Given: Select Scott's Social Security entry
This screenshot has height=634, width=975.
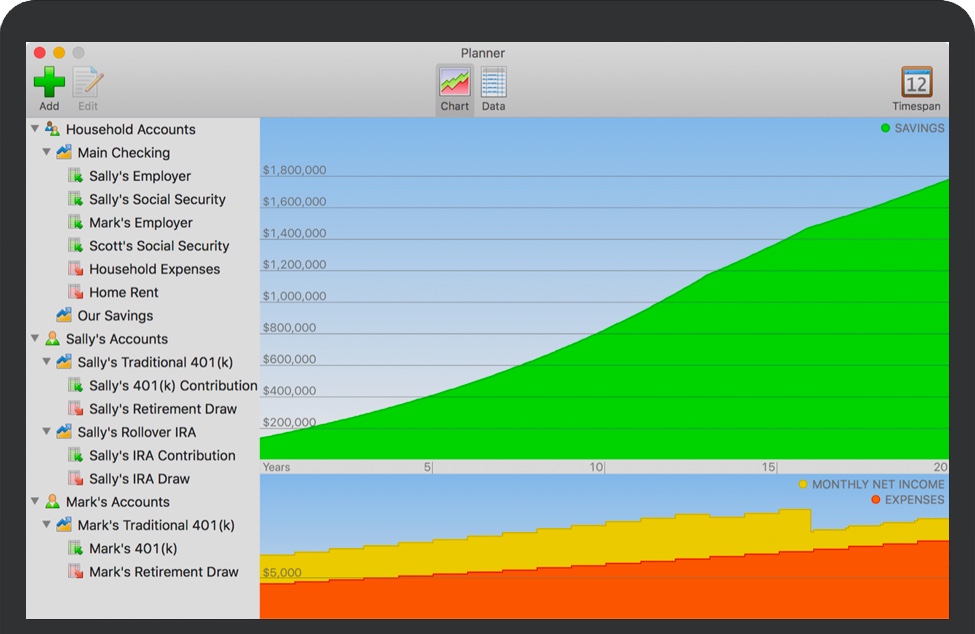Looking at the screenshot, I should pyautogui.click(x=159, y=246).
